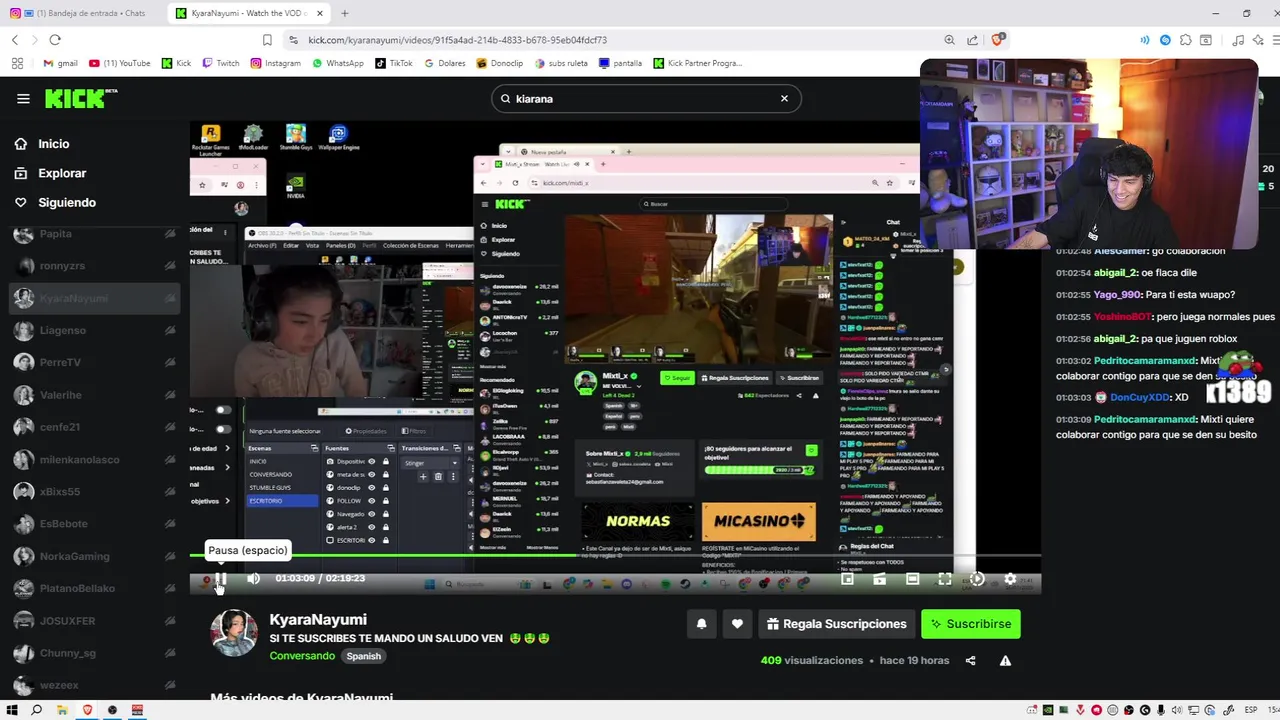Open WhatsApp bookmark
This screenshot has height=720, width=1280.
[338, 63]
